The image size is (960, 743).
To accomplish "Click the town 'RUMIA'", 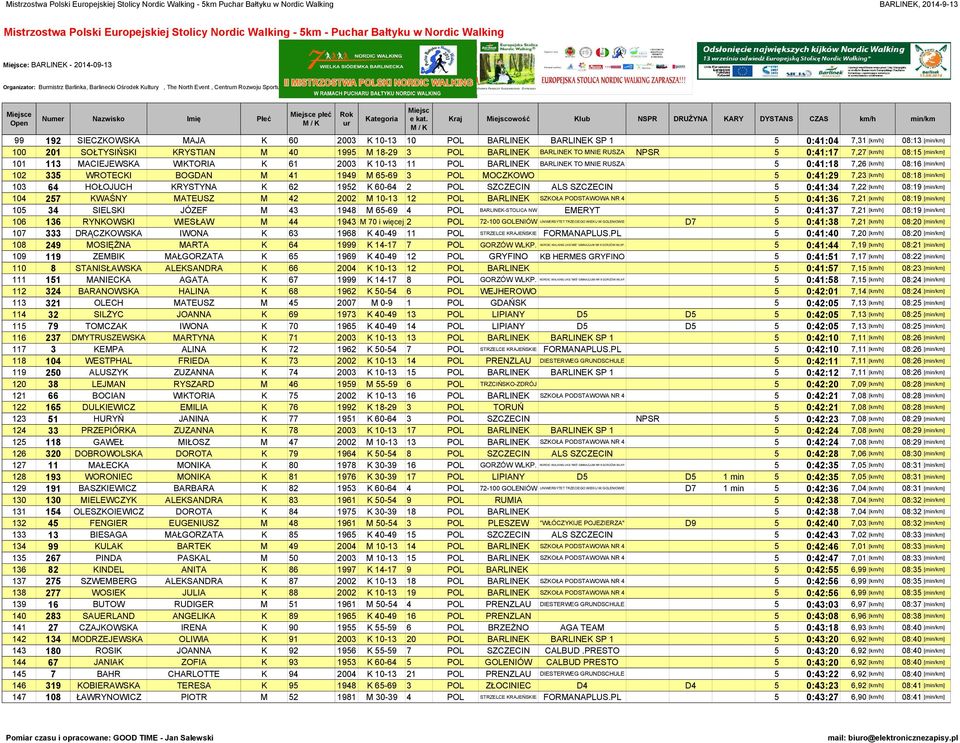I will click(x=508, y=501).
